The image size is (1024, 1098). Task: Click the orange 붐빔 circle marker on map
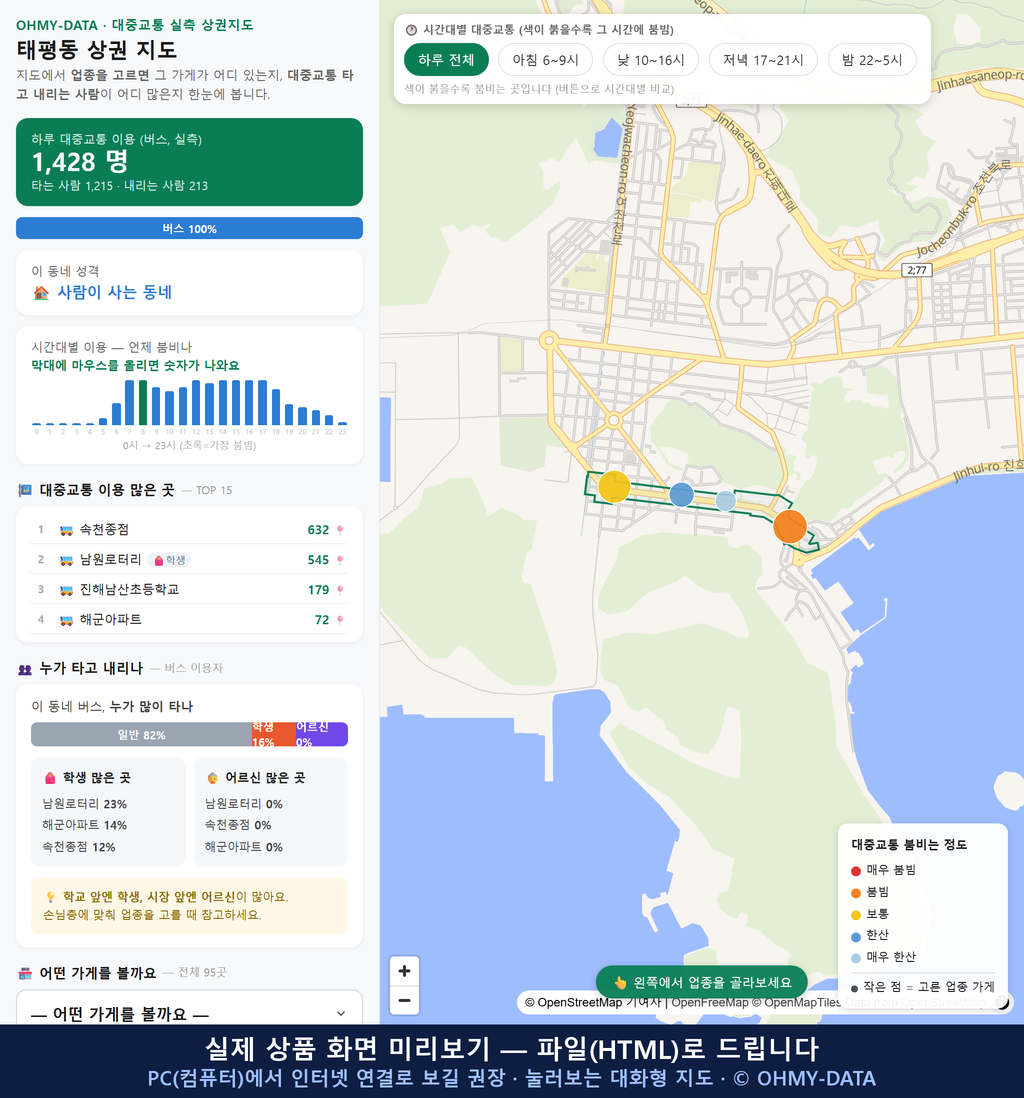pos(790,526)
